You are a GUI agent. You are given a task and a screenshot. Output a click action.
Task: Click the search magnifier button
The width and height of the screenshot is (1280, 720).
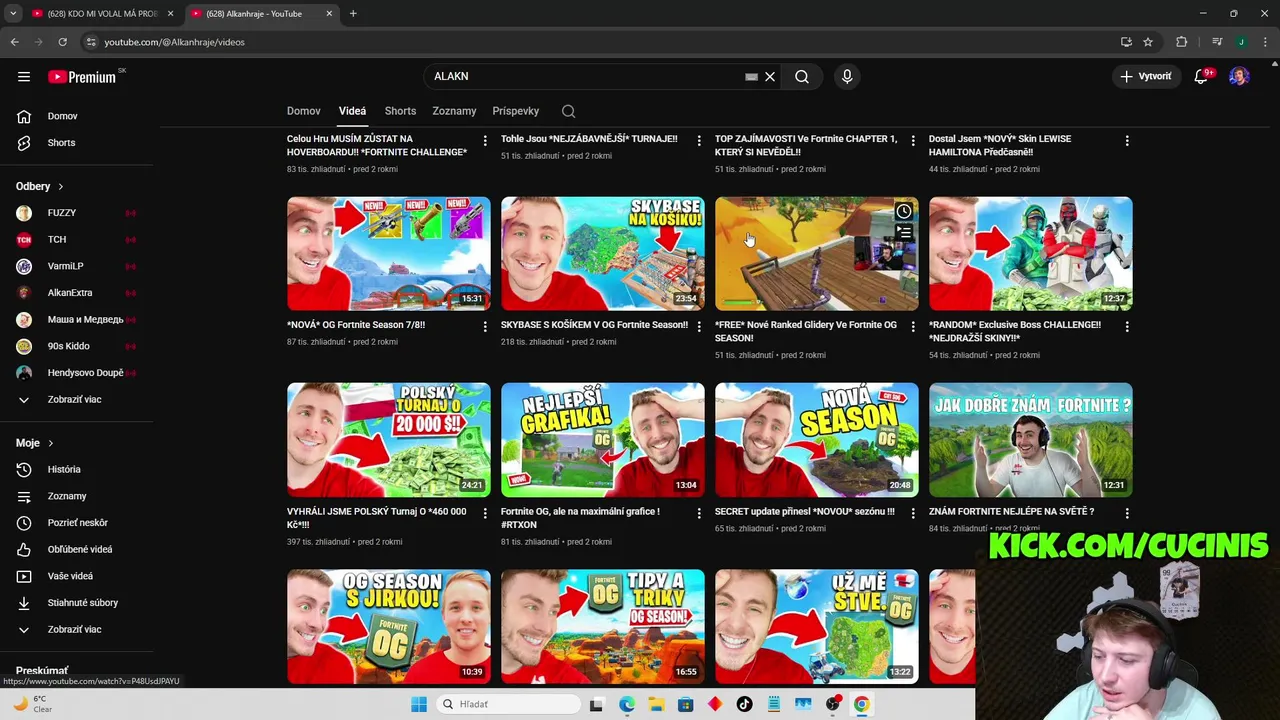coord(802,76)
